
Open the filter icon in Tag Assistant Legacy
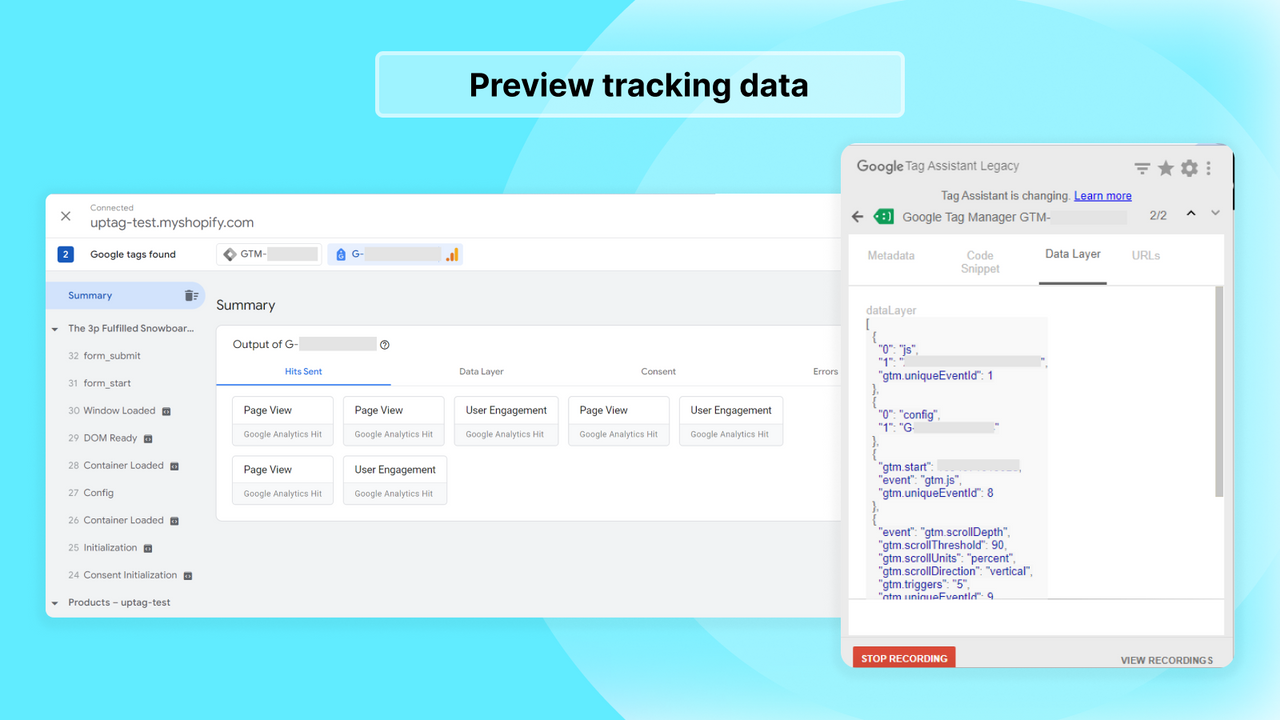point(1142,168)
